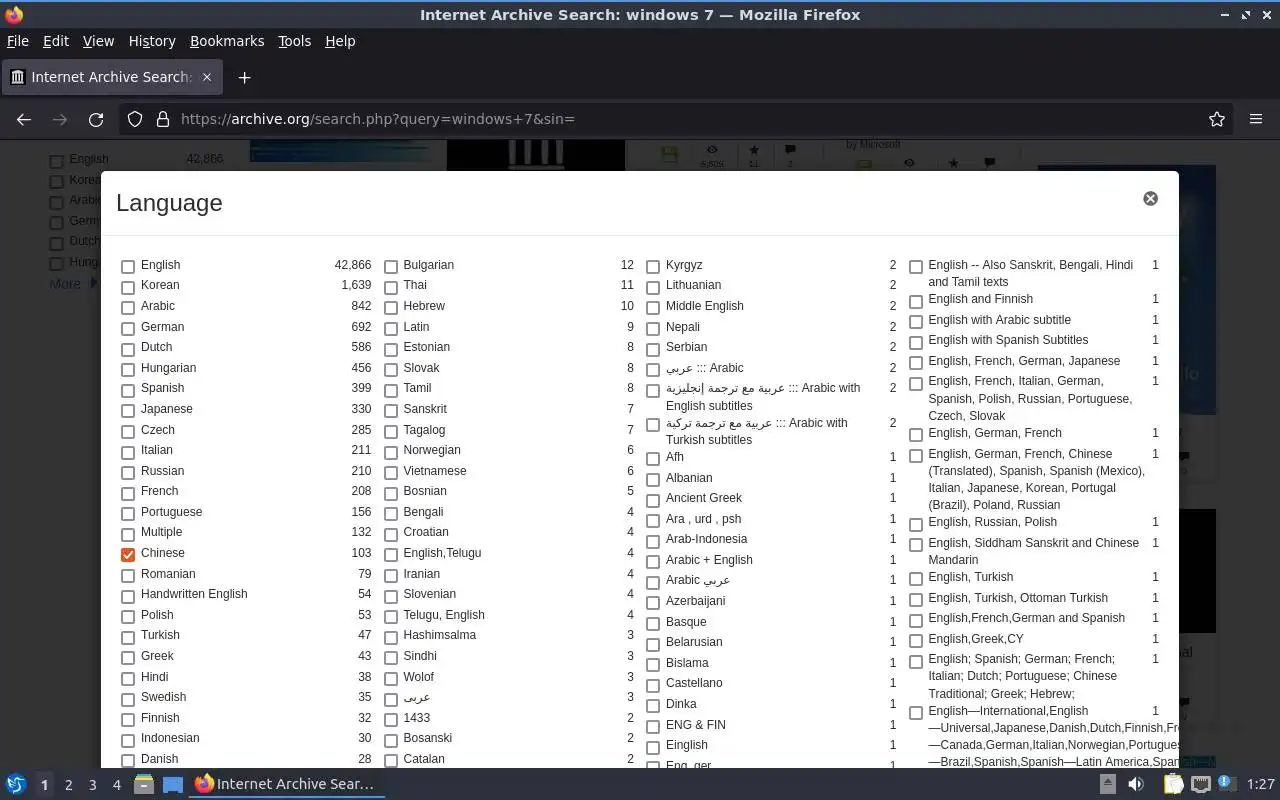Click the Middle English label

pos(705,306)
